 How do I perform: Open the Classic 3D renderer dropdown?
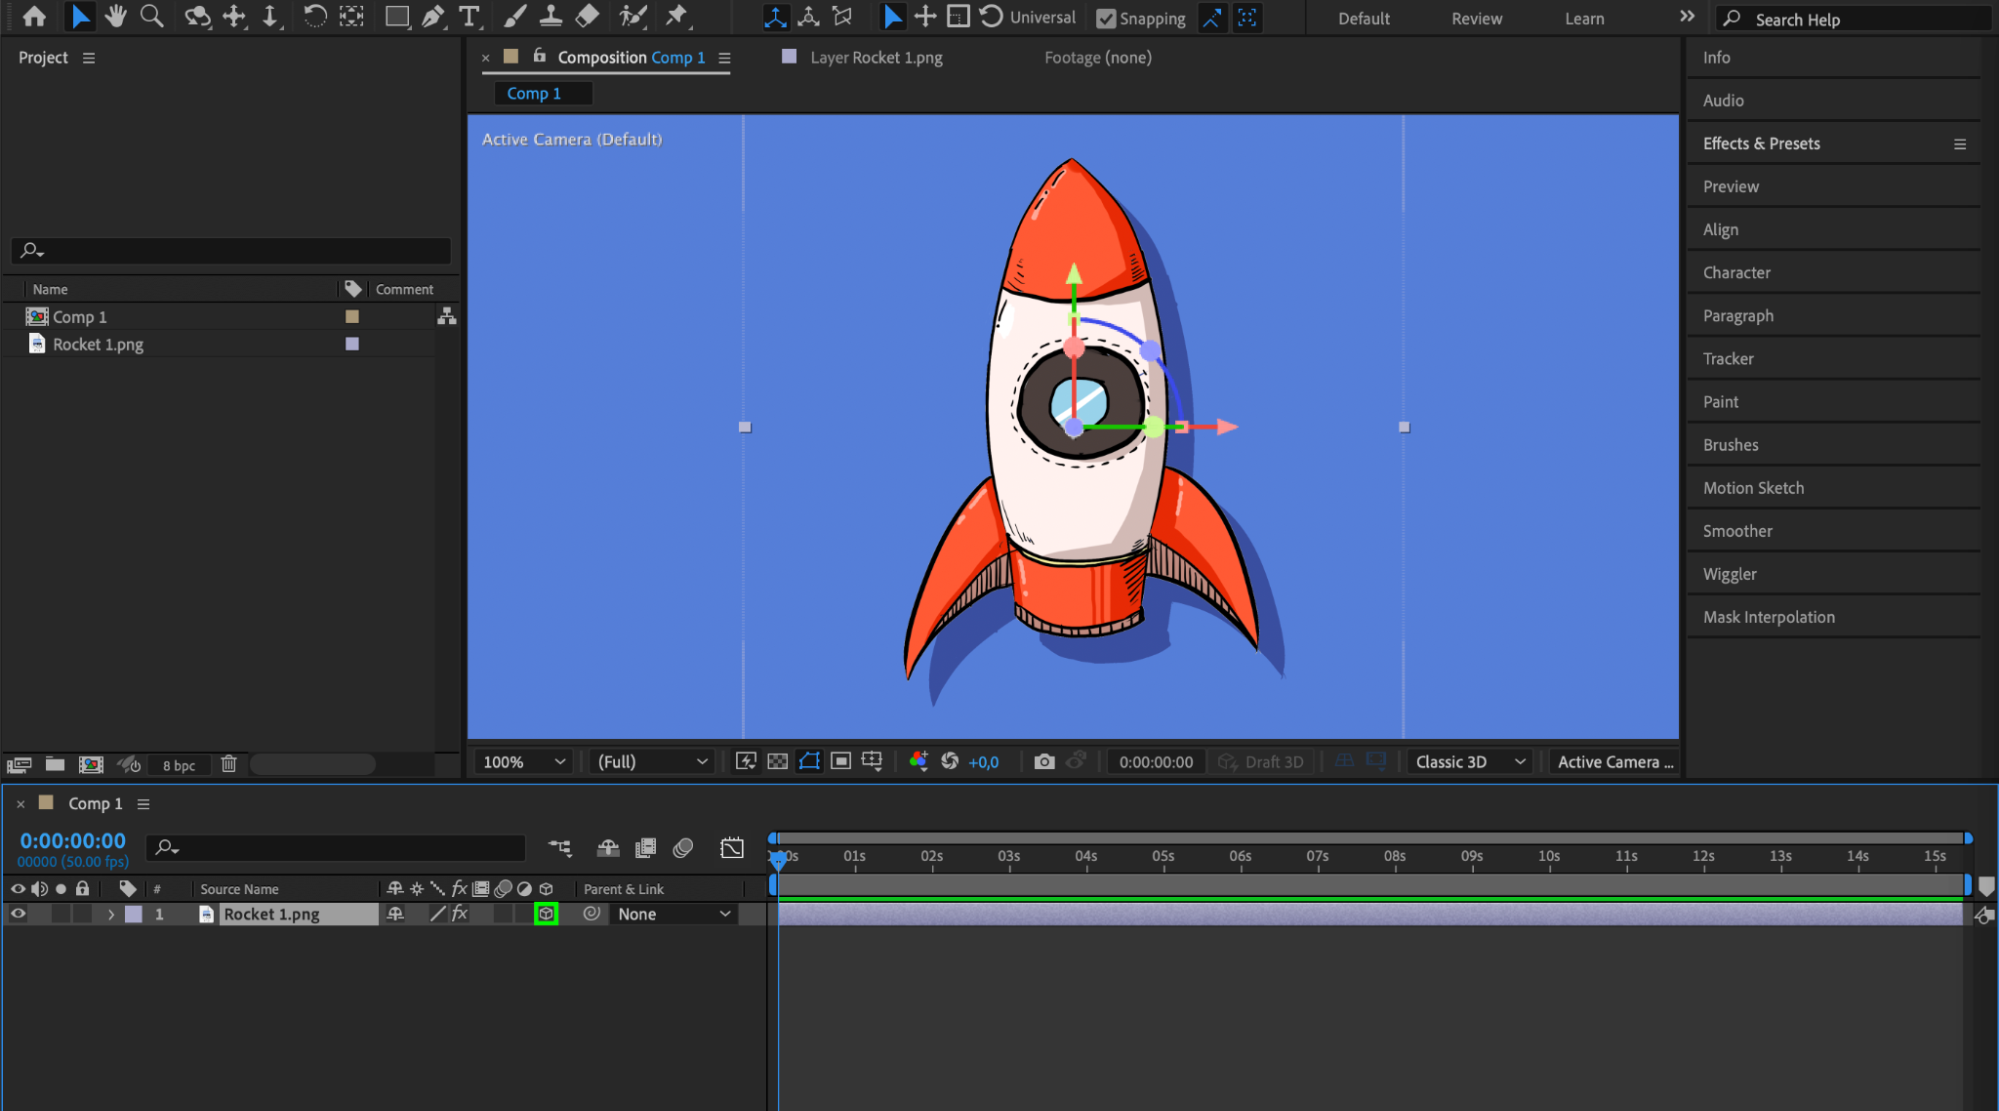(x=1469, y=761)
